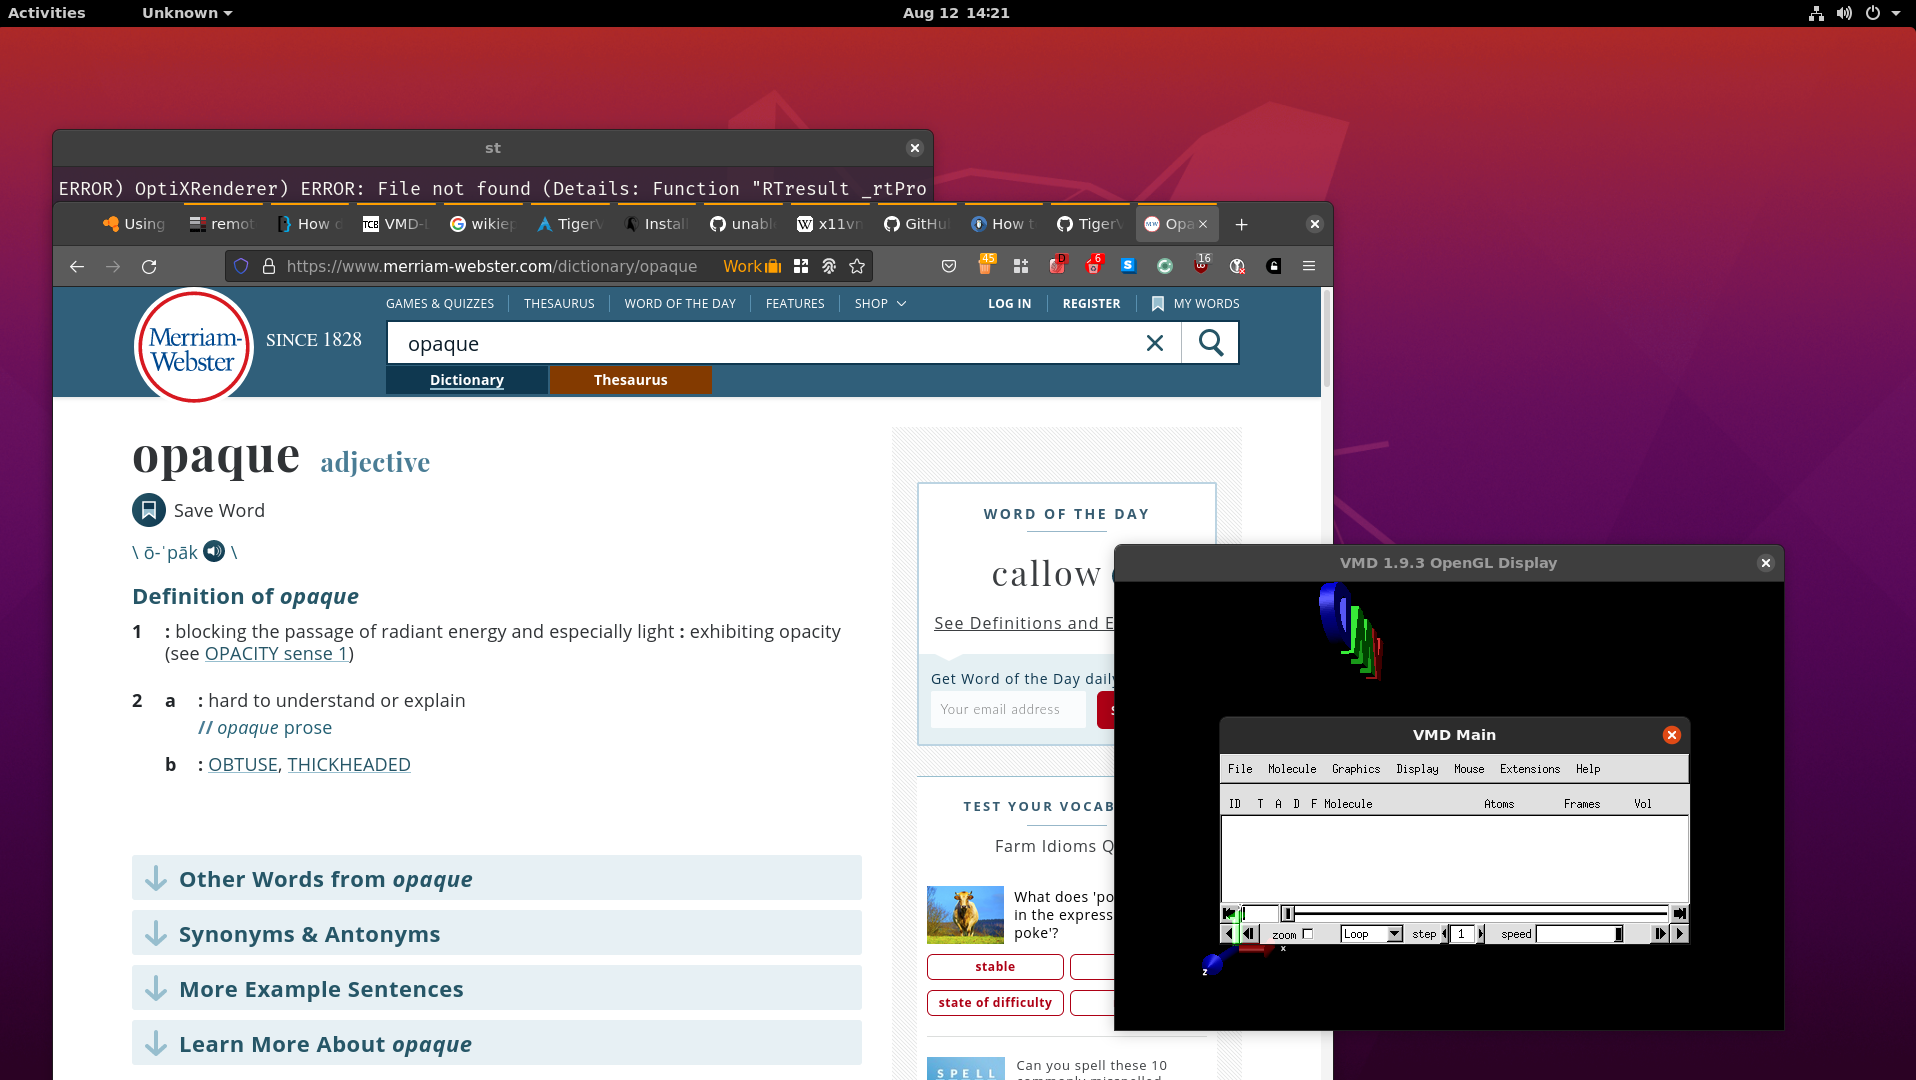This screenshot has width=1916, height=1080.
Task: Open the black padlock extension icon
Action: [x=1273, y=266]
